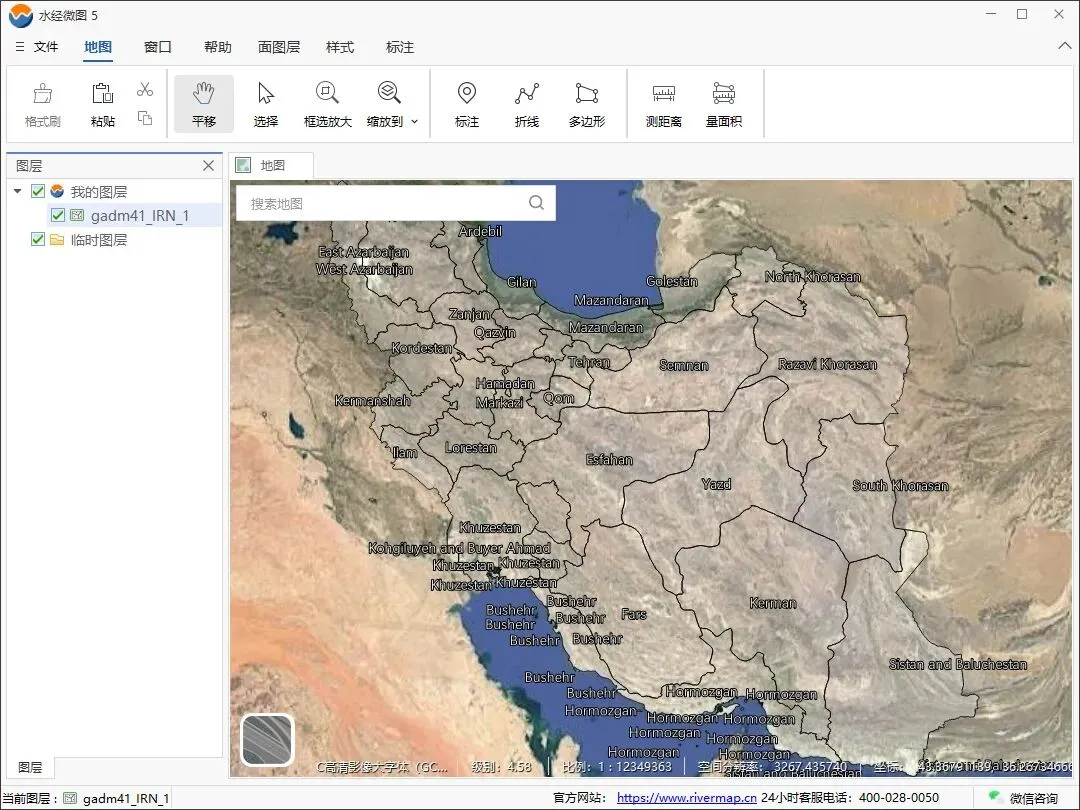Toggle the gadm41_IRN_1 layer checkbox
The width and height of the screenshot is (1080, 810).
coord(58,216)
